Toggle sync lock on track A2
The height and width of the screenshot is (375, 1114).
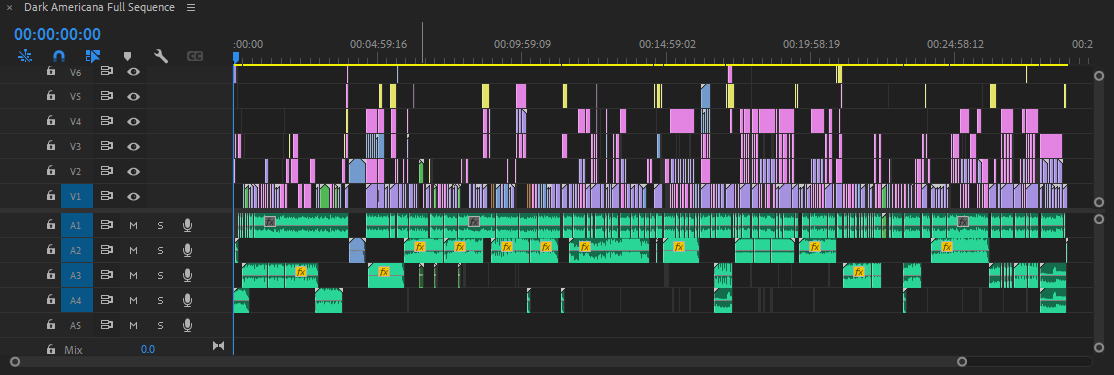pyautogui.click(x=107, y=249)
